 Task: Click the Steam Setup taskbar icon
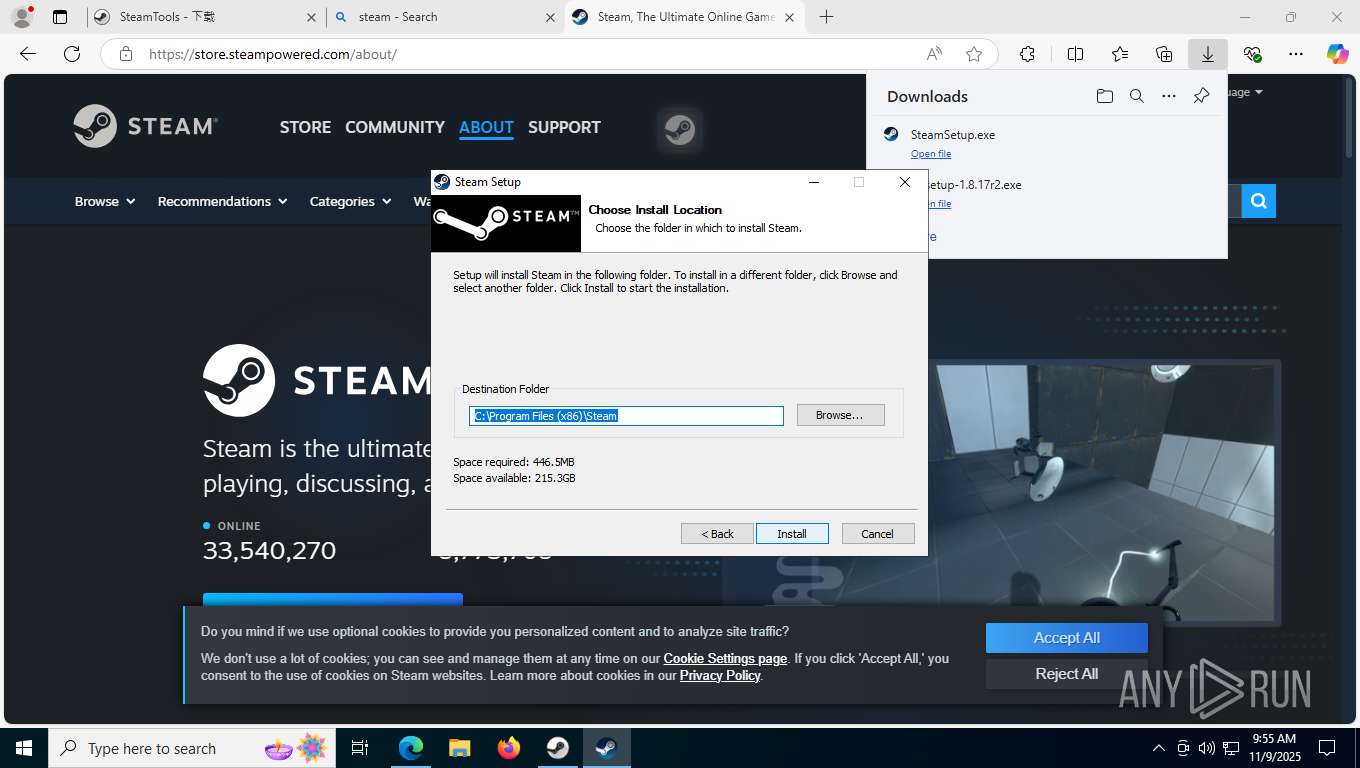(606, 748)
